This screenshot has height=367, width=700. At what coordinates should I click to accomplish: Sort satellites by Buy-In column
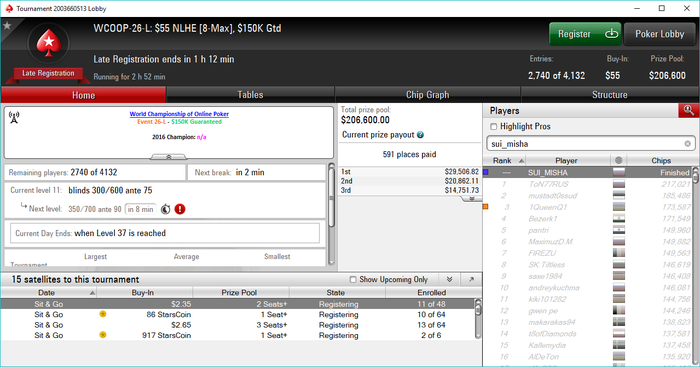point(145,292)
